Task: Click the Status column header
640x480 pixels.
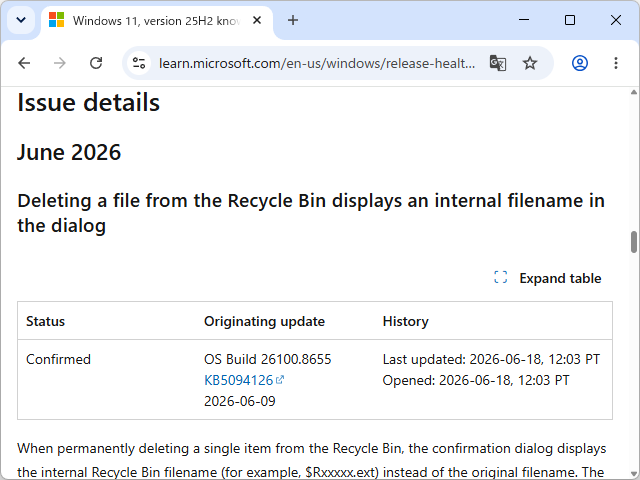Action: point(45,322)
